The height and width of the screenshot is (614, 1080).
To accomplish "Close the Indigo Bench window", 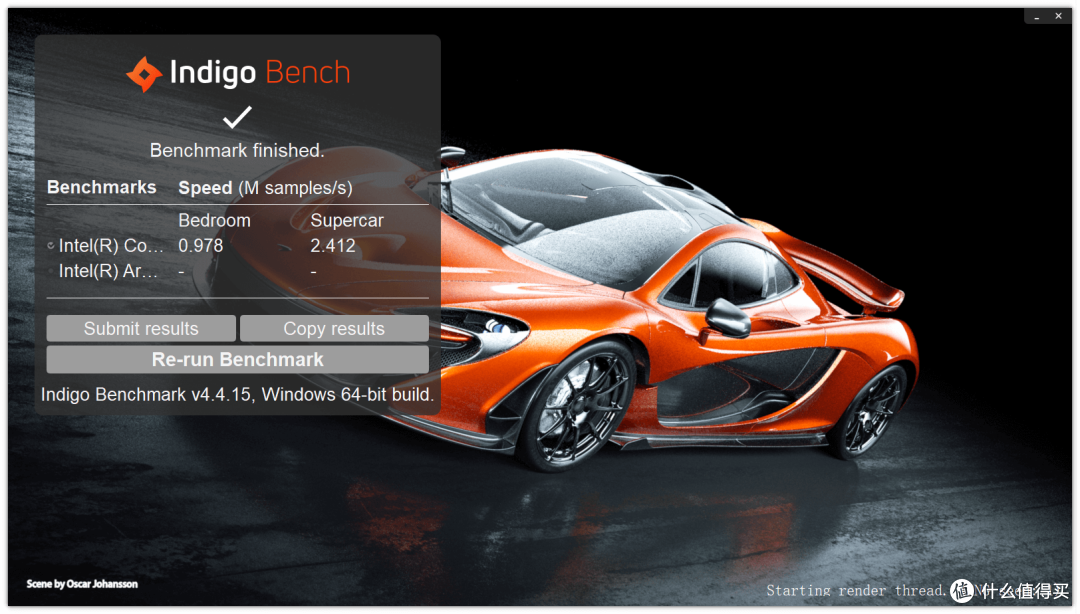I will pos(1059,16).
